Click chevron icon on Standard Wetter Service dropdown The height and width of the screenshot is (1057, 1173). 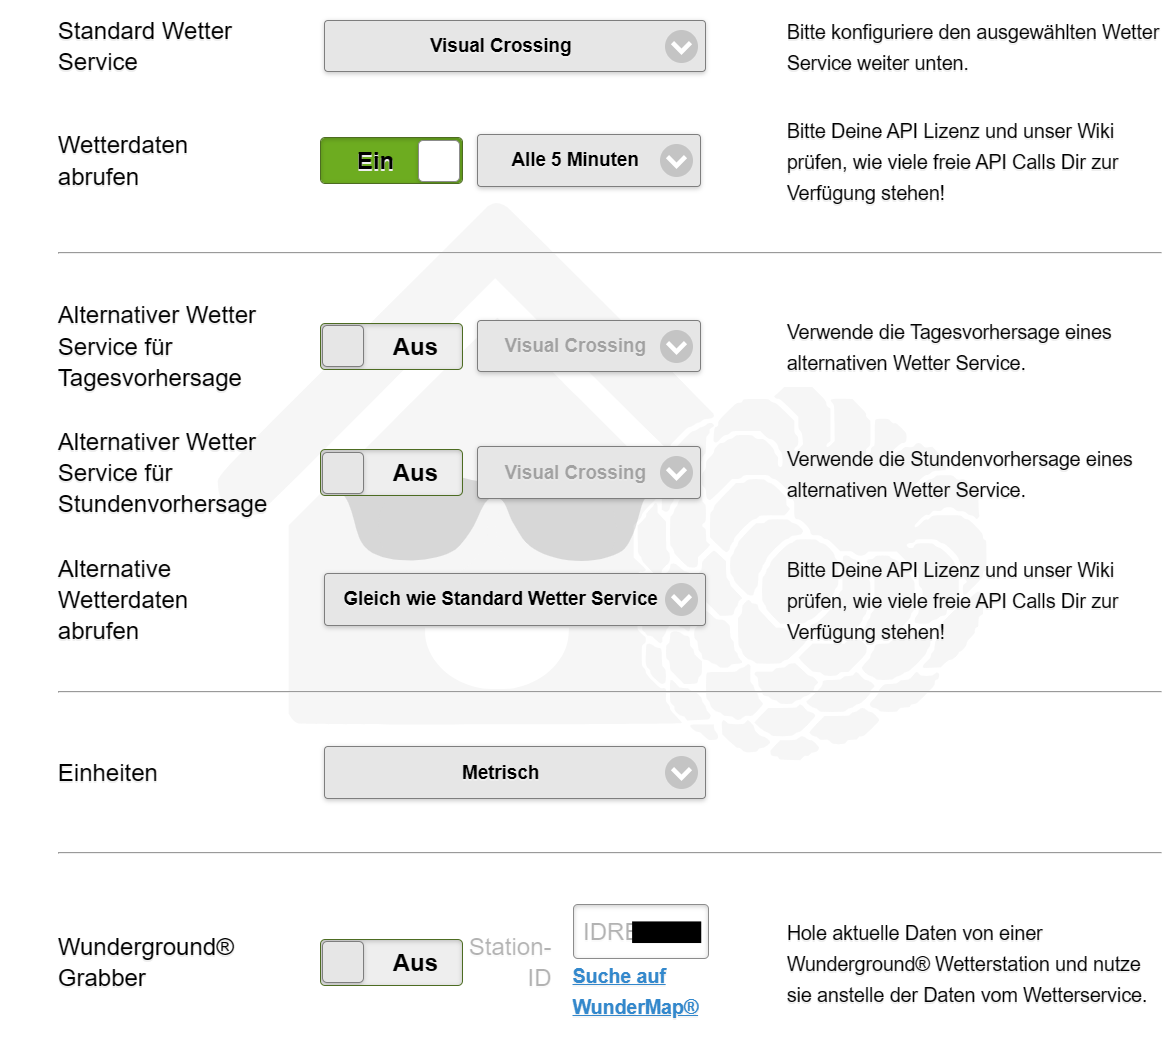(681, 46)
